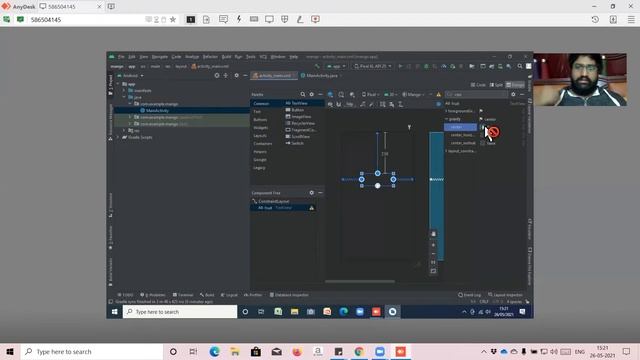Select Text category in Palette

pos(257,111)
